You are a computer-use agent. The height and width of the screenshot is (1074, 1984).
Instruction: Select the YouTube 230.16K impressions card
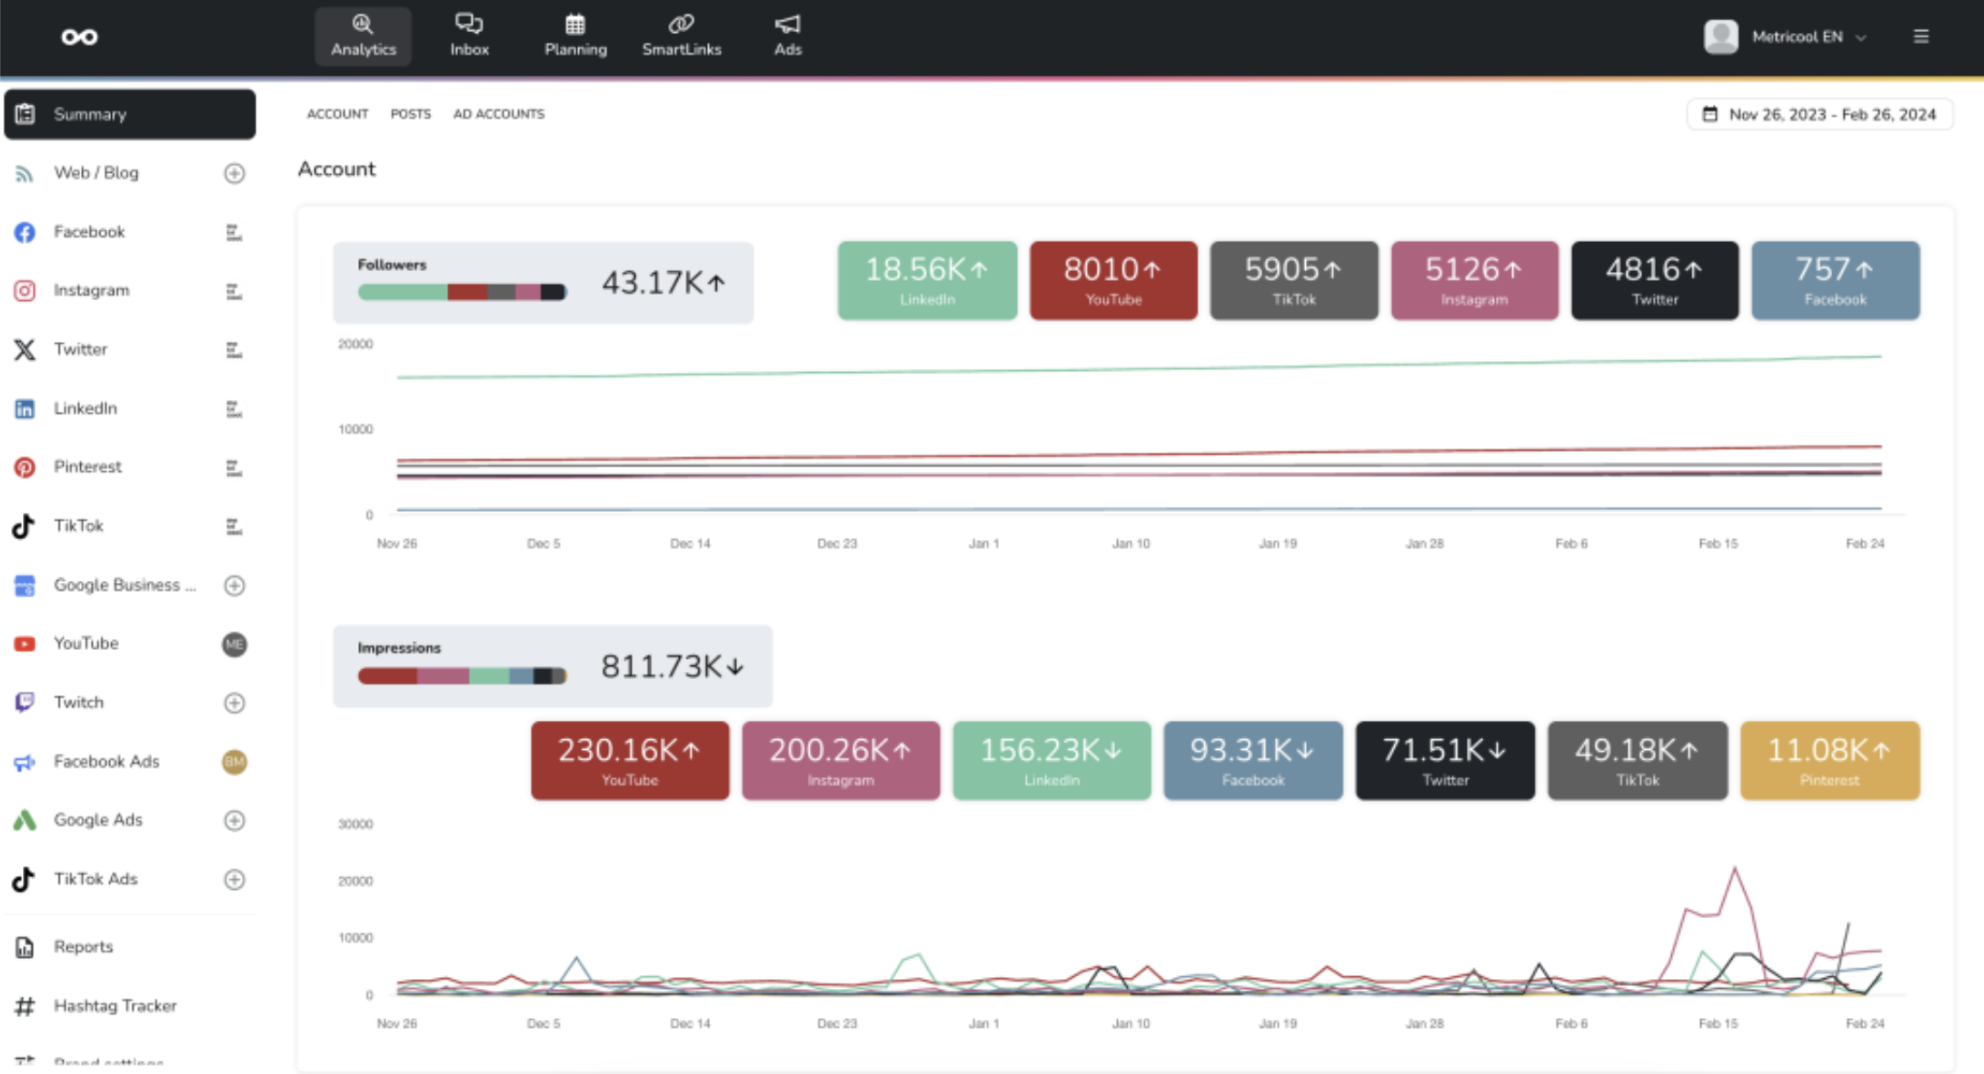pos(630,761)
